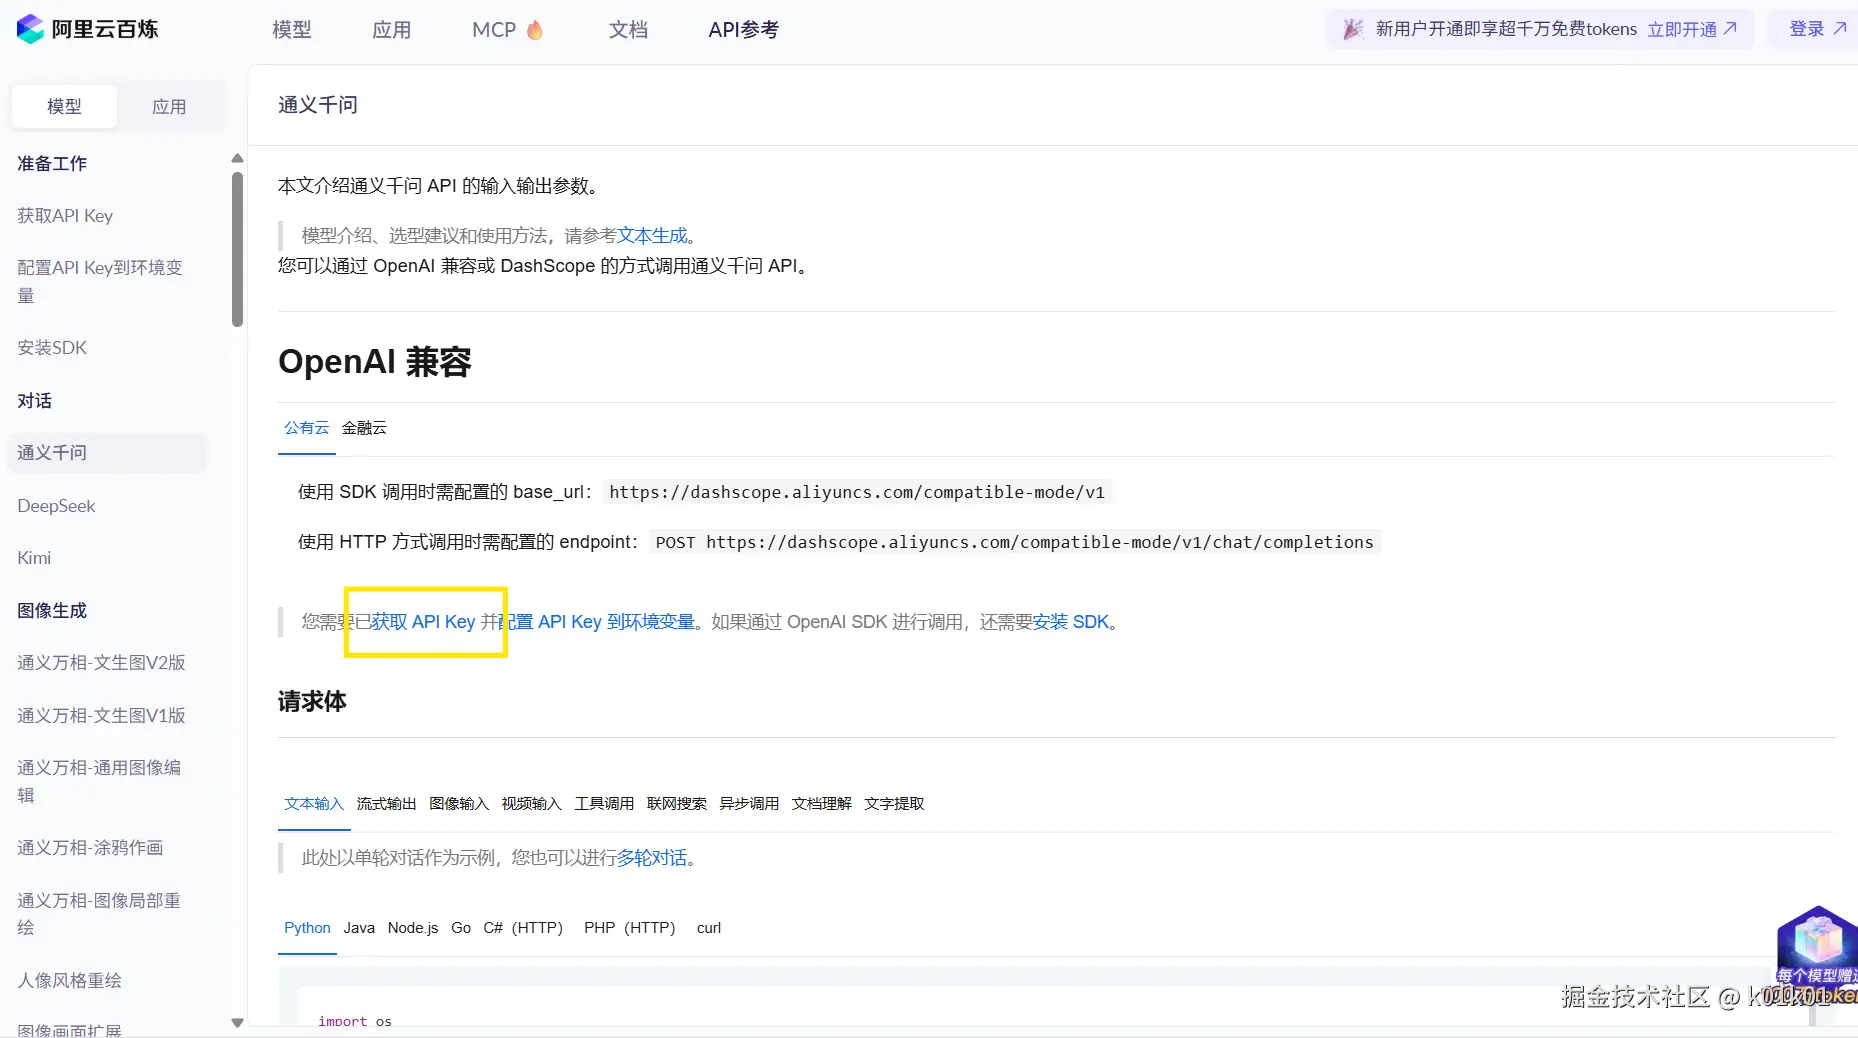Click the 阿里云百炼 logo icon
The height and width of the screenshot is (1038, 1858).
pos(30,29)
